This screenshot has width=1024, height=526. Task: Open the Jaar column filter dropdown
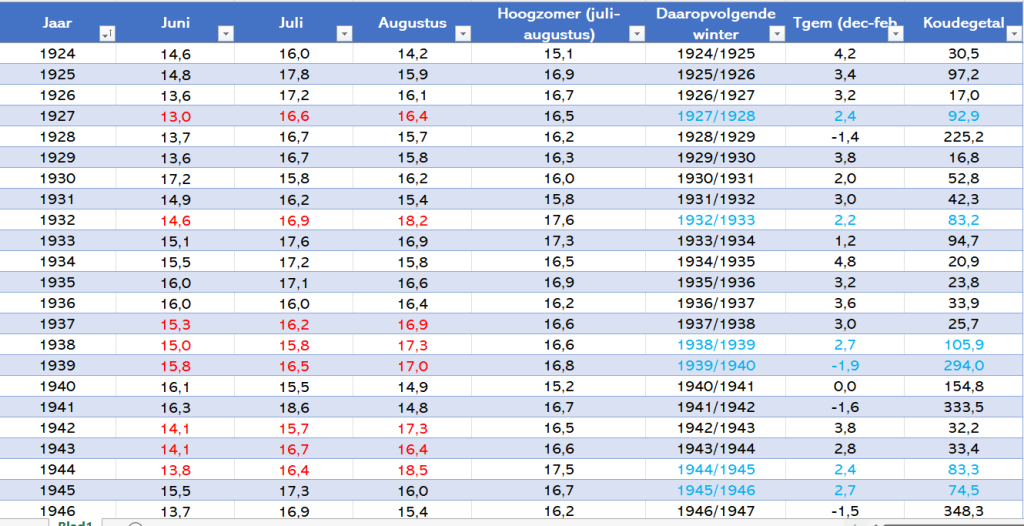coord(107,35)
